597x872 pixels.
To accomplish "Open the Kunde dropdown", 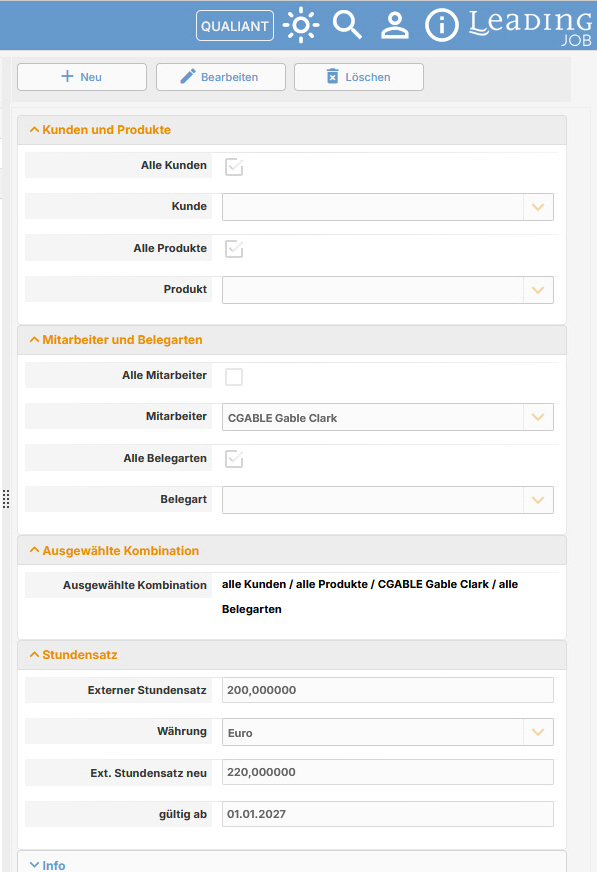I will 387,207.
